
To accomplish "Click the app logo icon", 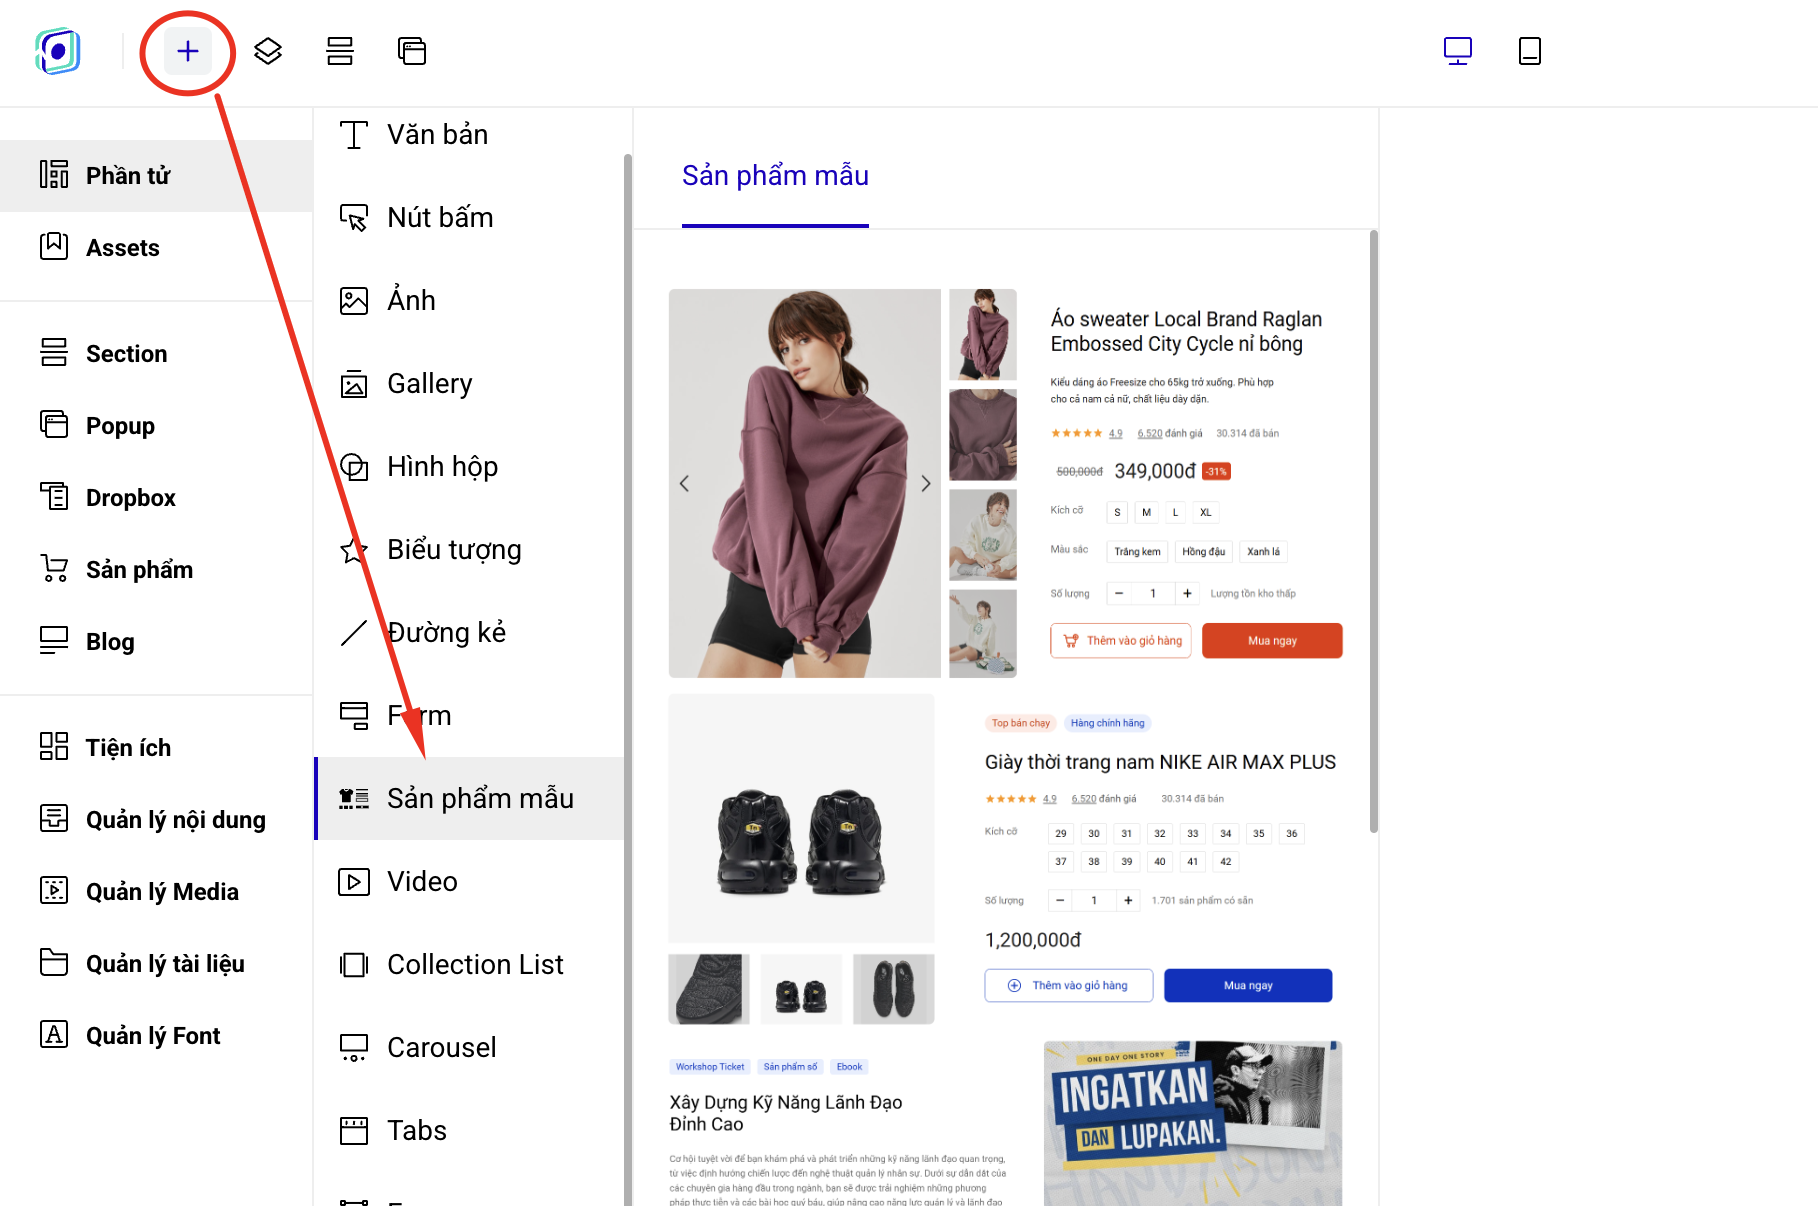I will [x=58, y=51].
